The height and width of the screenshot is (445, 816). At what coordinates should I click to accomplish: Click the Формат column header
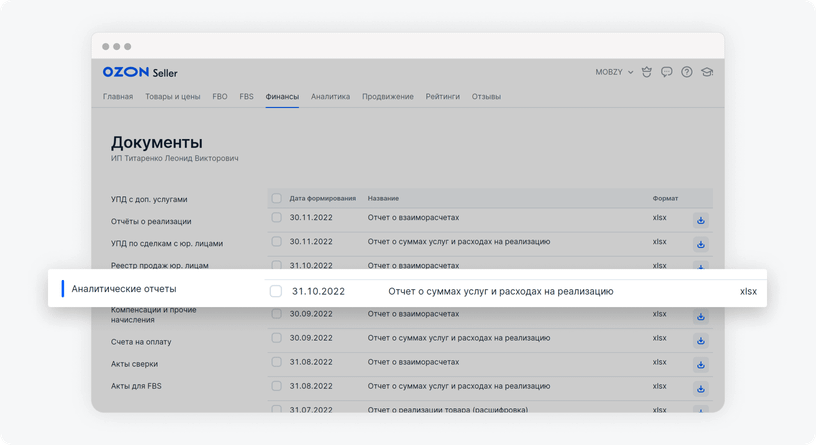pos(665,198)
